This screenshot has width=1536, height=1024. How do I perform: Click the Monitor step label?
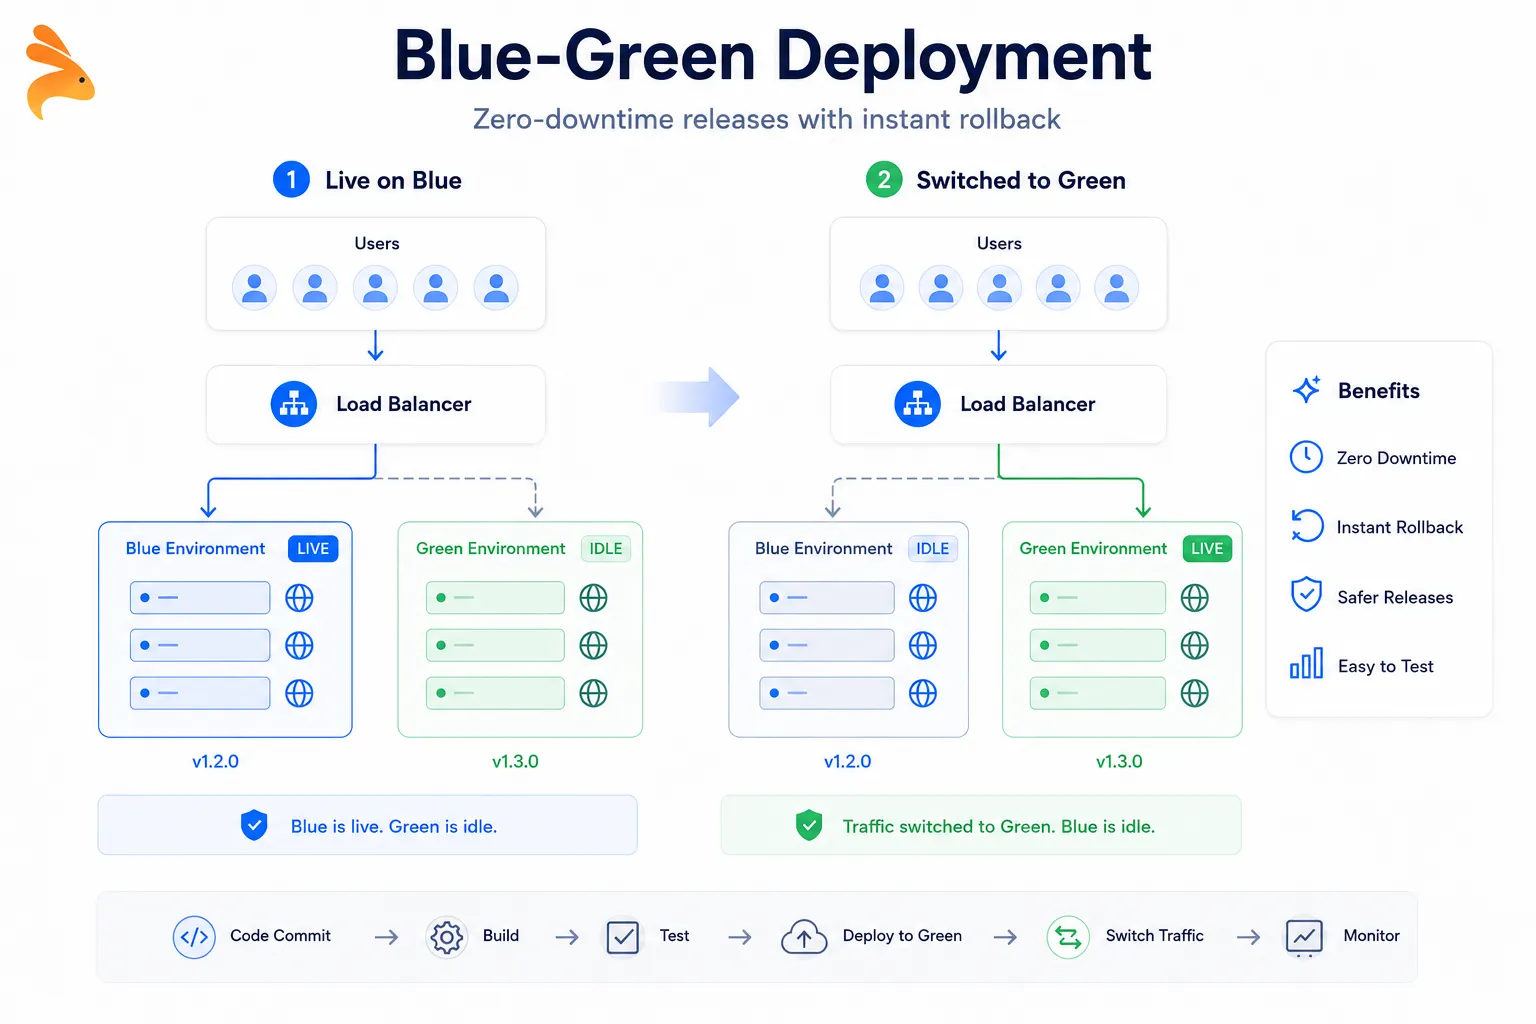click(x=1371, y=936)
